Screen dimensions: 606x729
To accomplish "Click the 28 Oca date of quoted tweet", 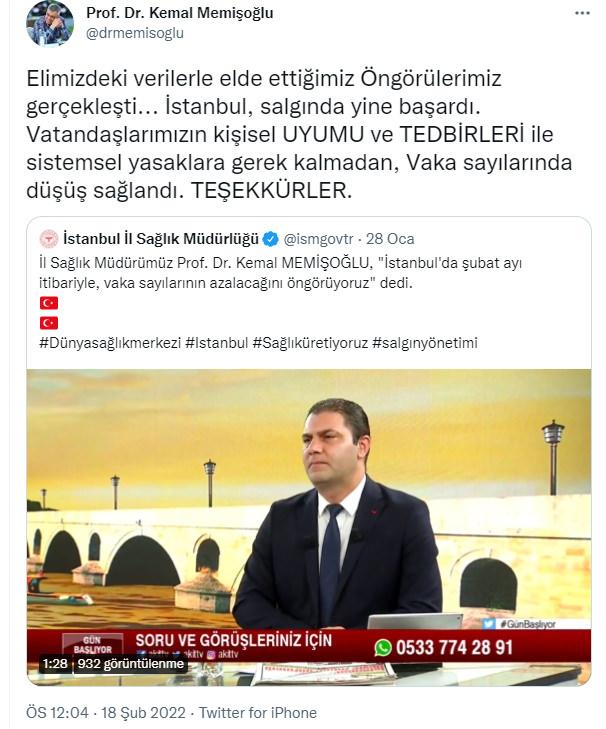I will [390, 239].
